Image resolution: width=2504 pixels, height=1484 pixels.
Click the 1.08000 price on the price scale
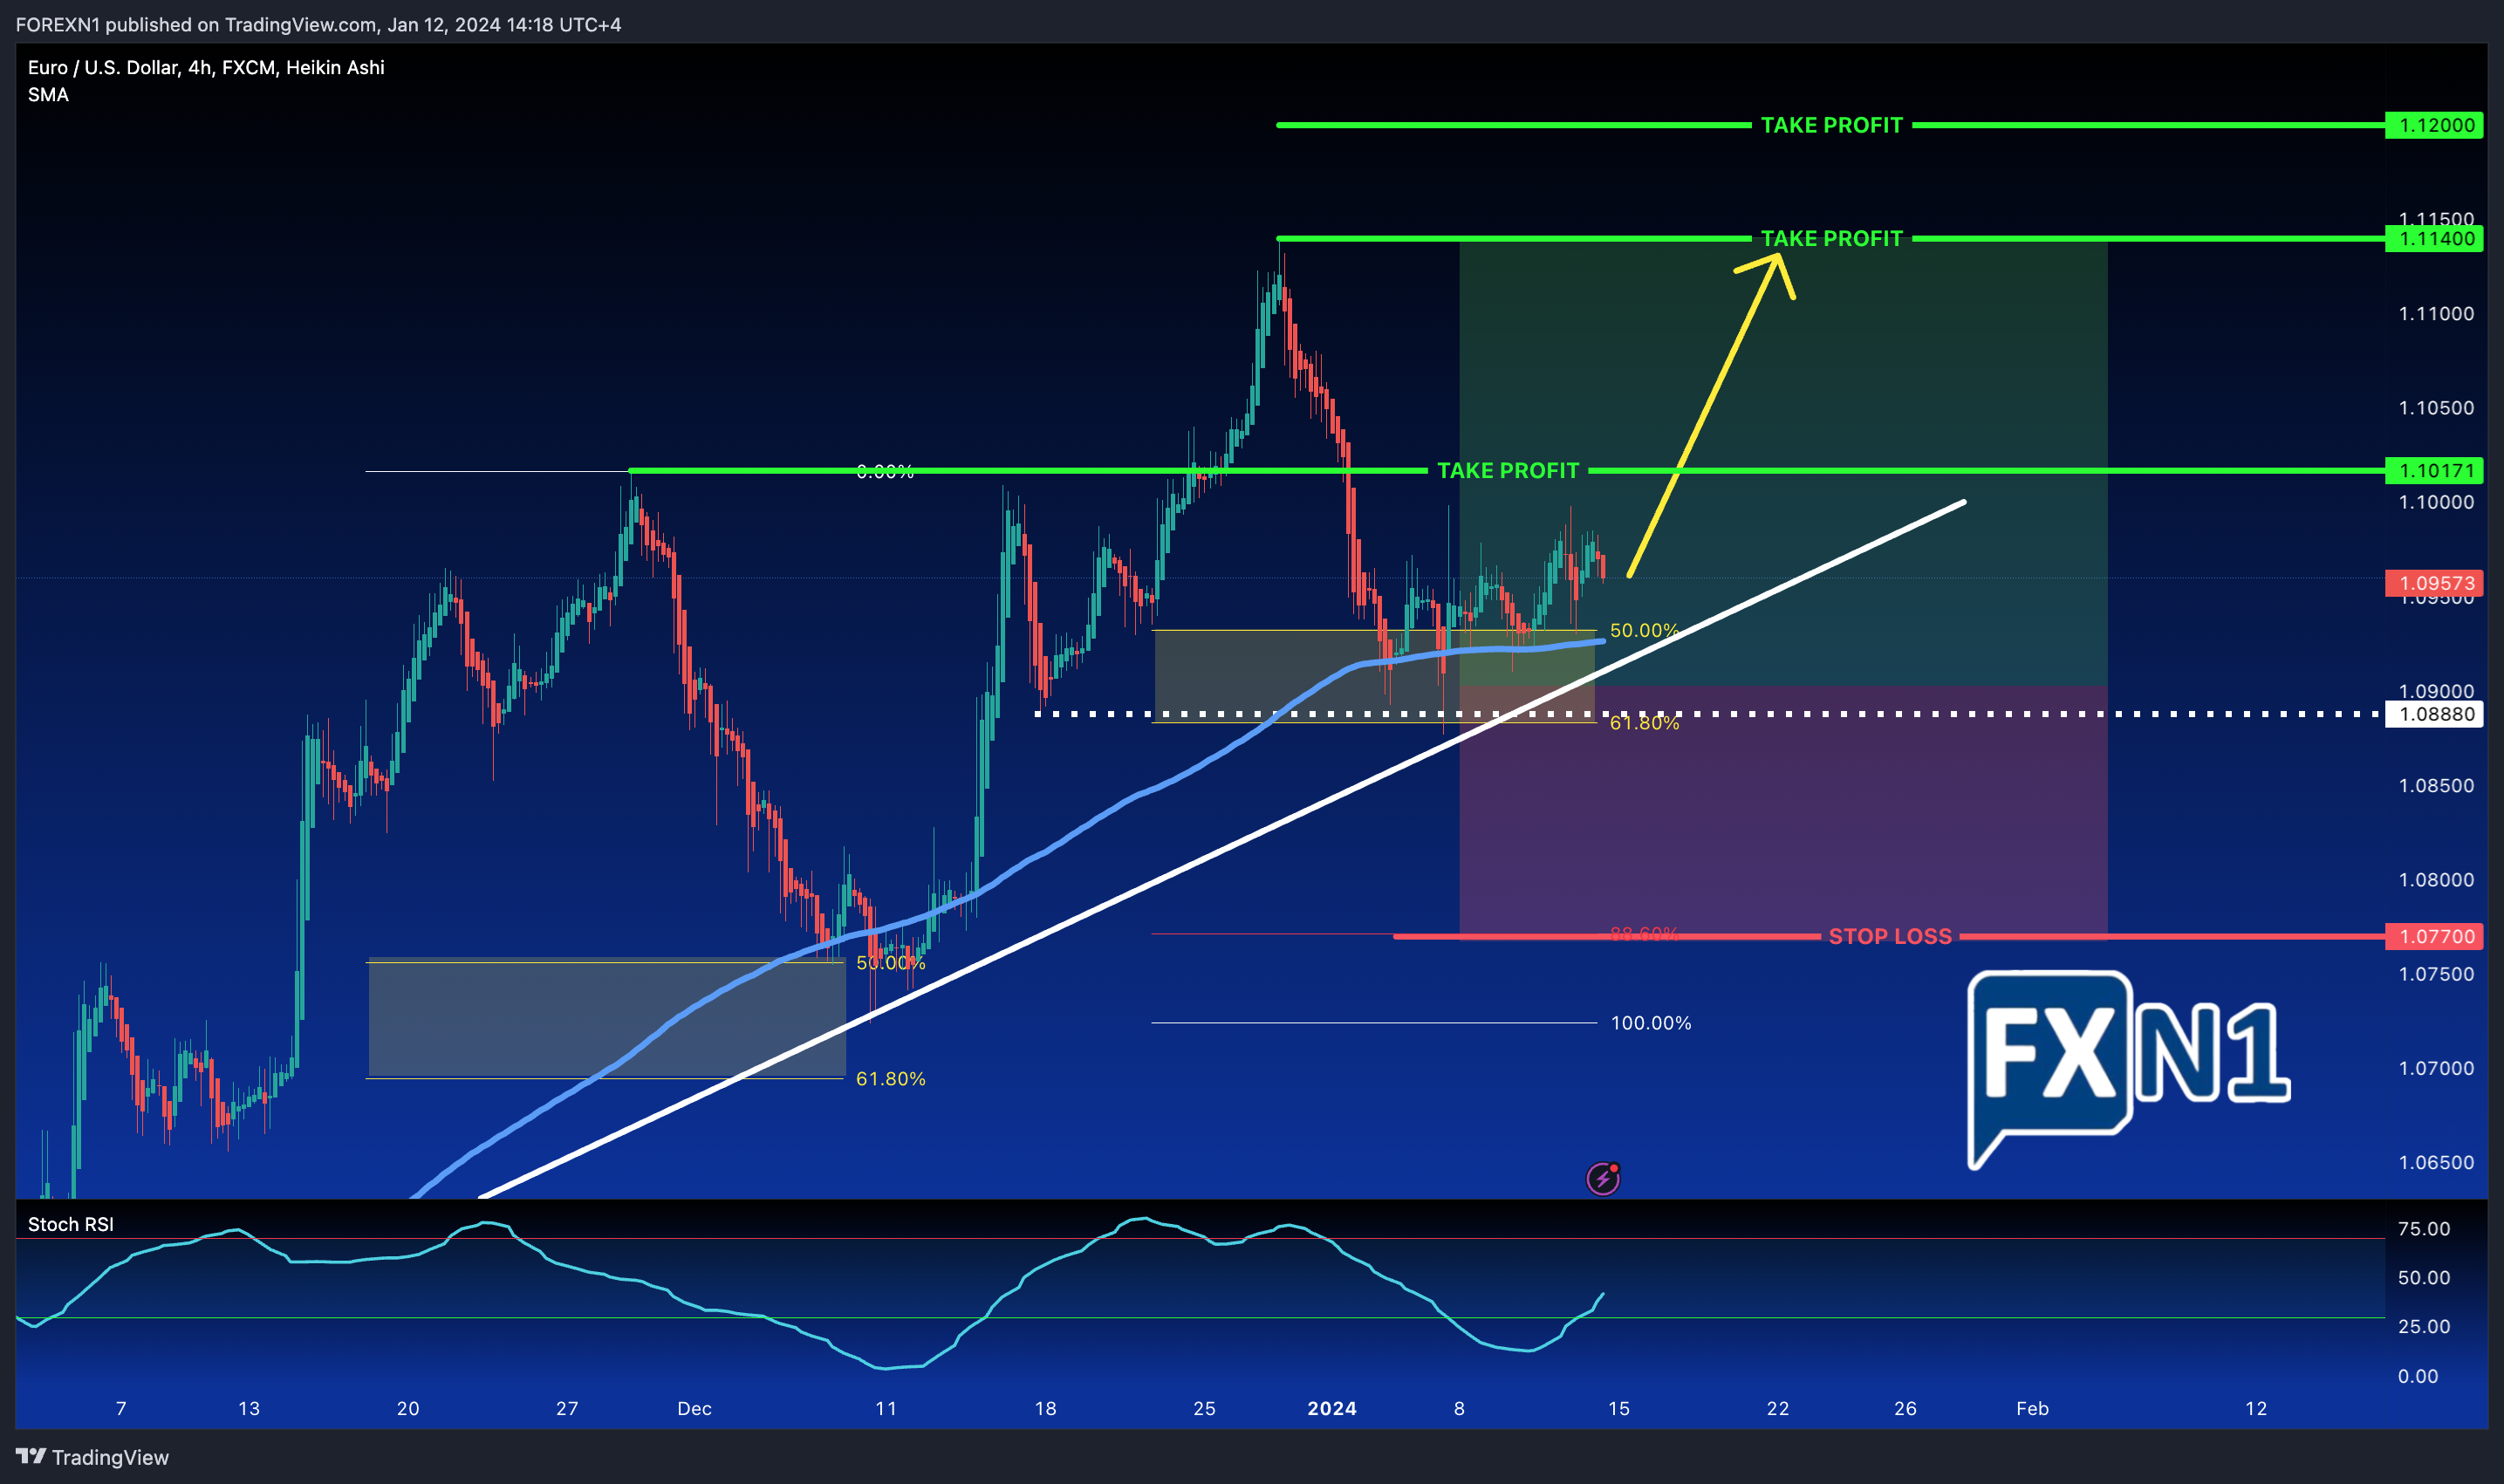coord(2436,880)
